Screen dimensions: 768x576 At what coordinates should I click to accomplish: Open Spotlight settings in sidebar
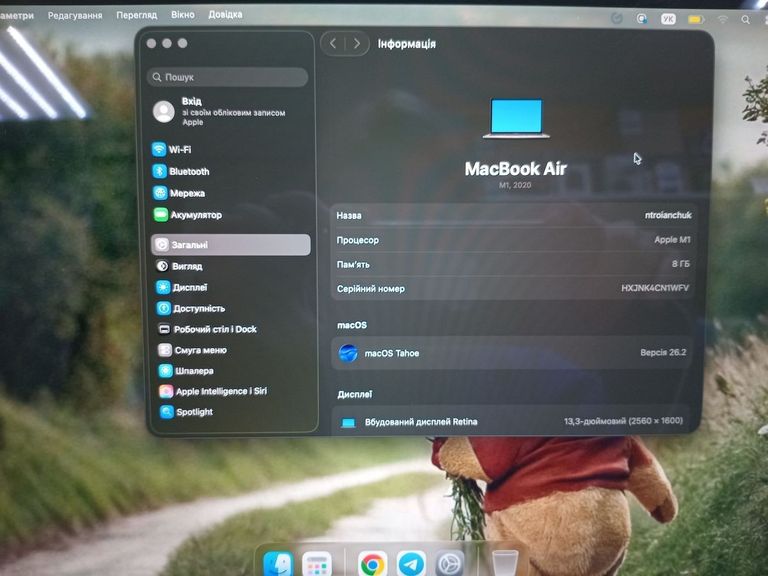point(187,412)
